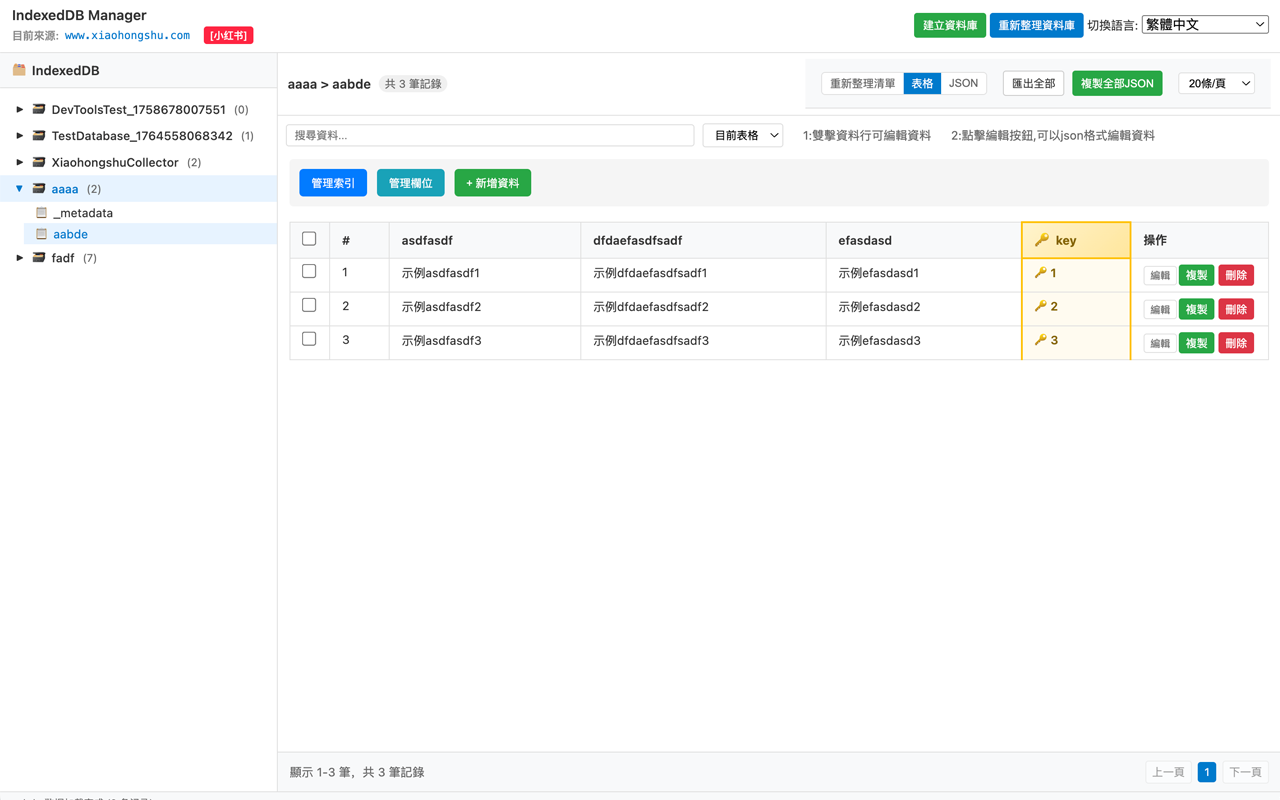Screen dimensions: 1280x800
Task: Click 刪除 button for row 3
Action: [1236, 343]
